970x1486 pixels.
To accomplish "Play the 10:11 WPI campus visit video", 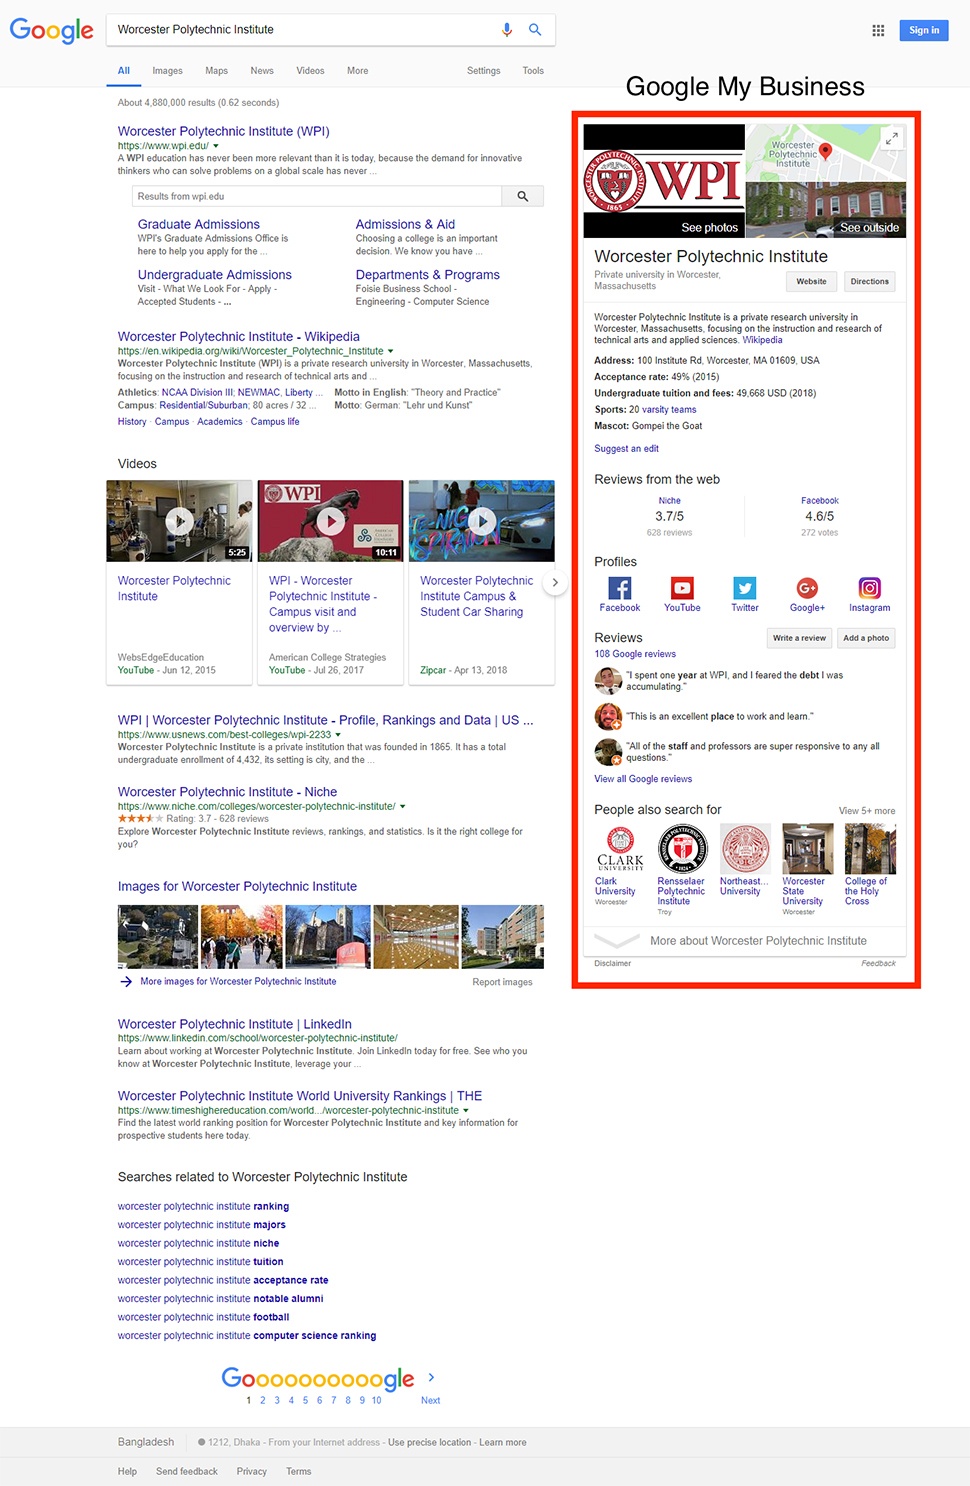I will [x=330, y=521].
